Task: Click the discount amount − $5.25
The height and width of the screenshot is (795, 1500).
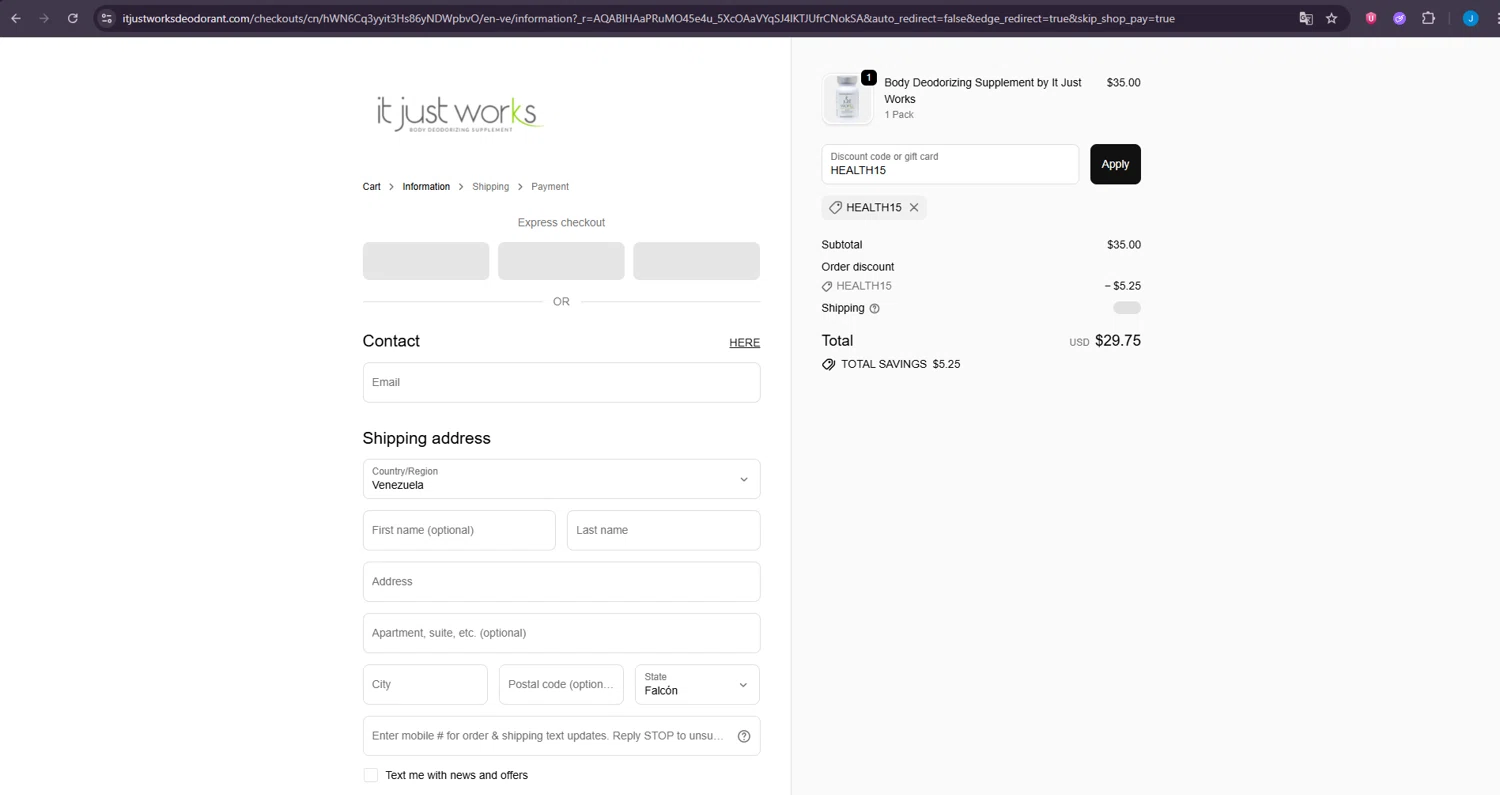Action: [x=1123, y=286]
